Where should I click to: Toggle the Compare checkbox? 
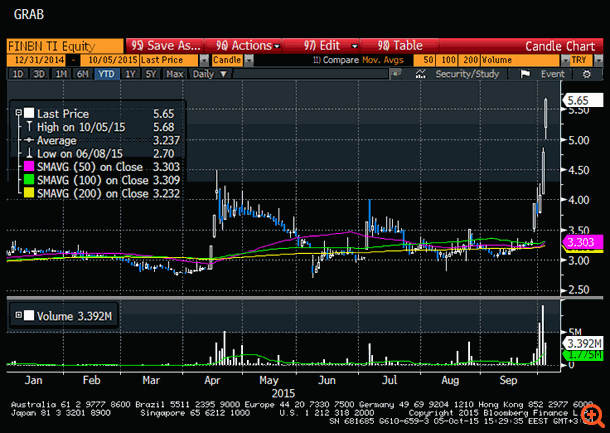click(315, 60)
